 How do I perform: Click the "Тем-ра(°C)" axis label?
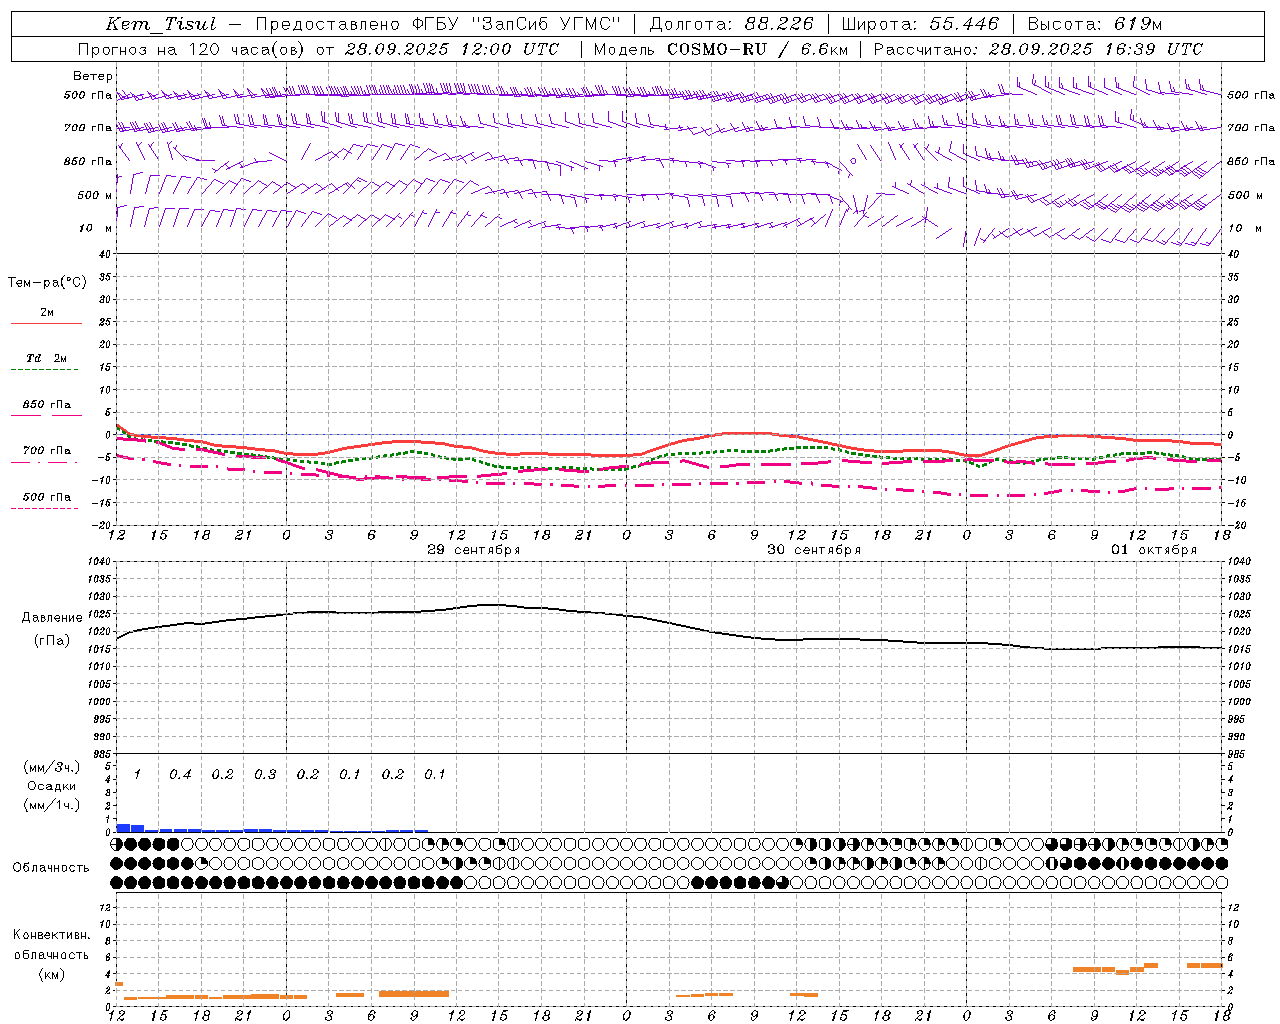click(47, 283)
